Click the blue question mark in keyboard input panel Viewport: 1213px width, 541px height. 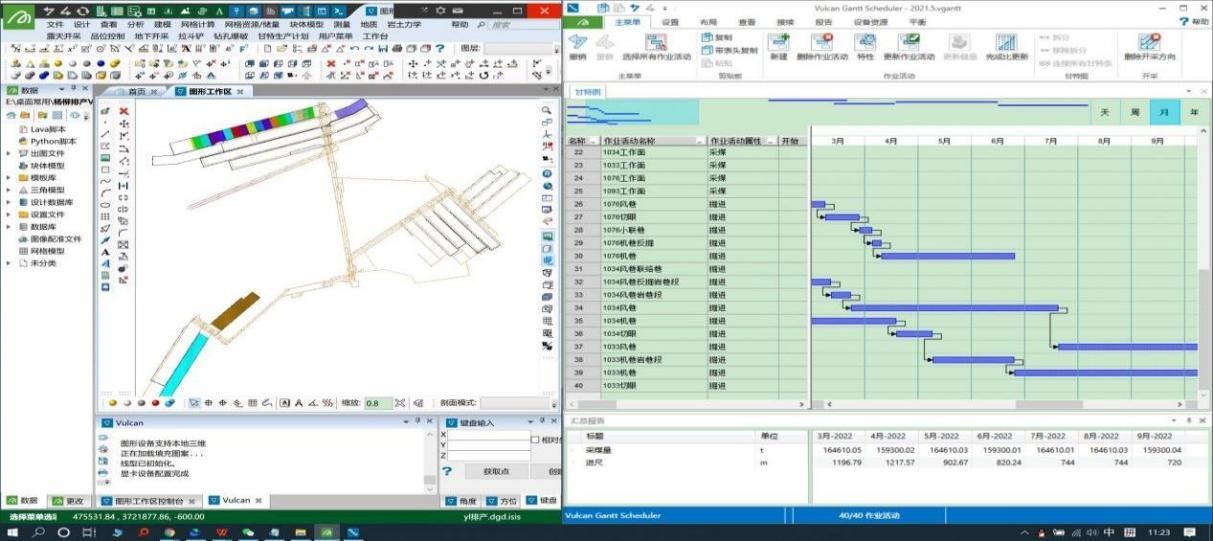[447, 471]
